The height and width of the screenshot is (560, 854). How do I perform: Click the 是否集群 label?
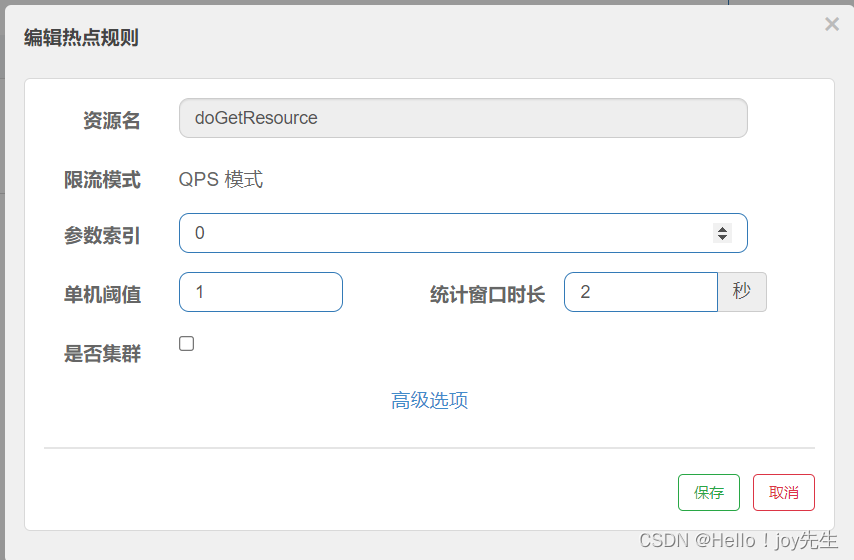102,354
